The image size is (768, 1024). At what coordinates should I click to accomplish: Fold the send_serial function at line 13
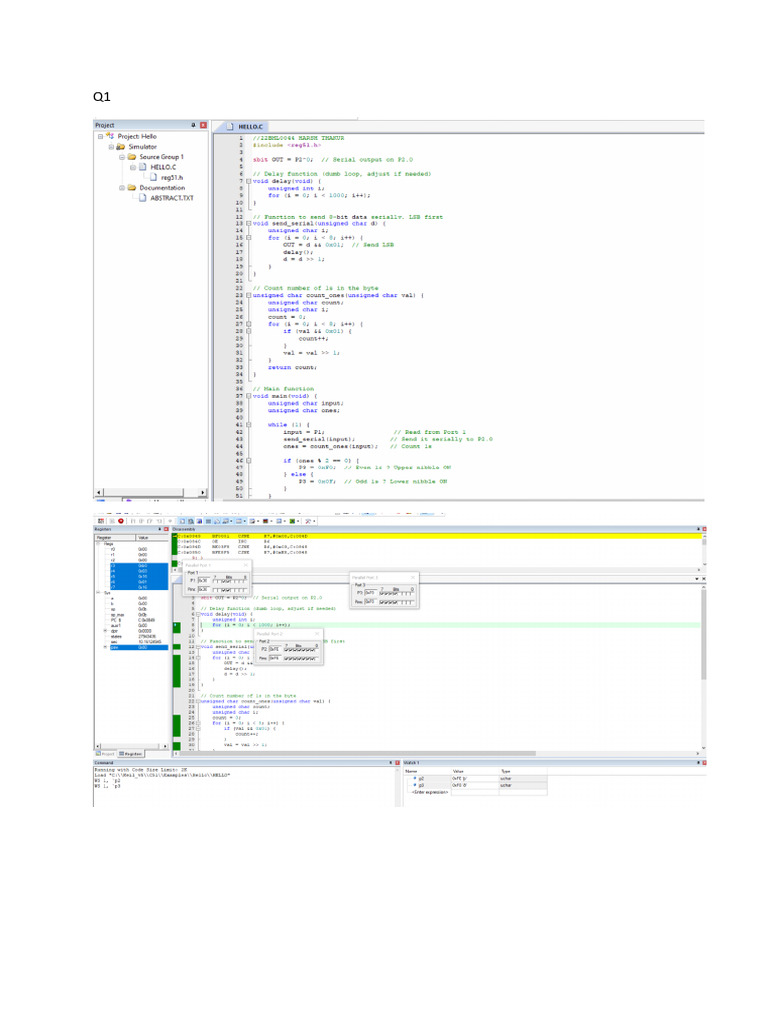[248, 223]
